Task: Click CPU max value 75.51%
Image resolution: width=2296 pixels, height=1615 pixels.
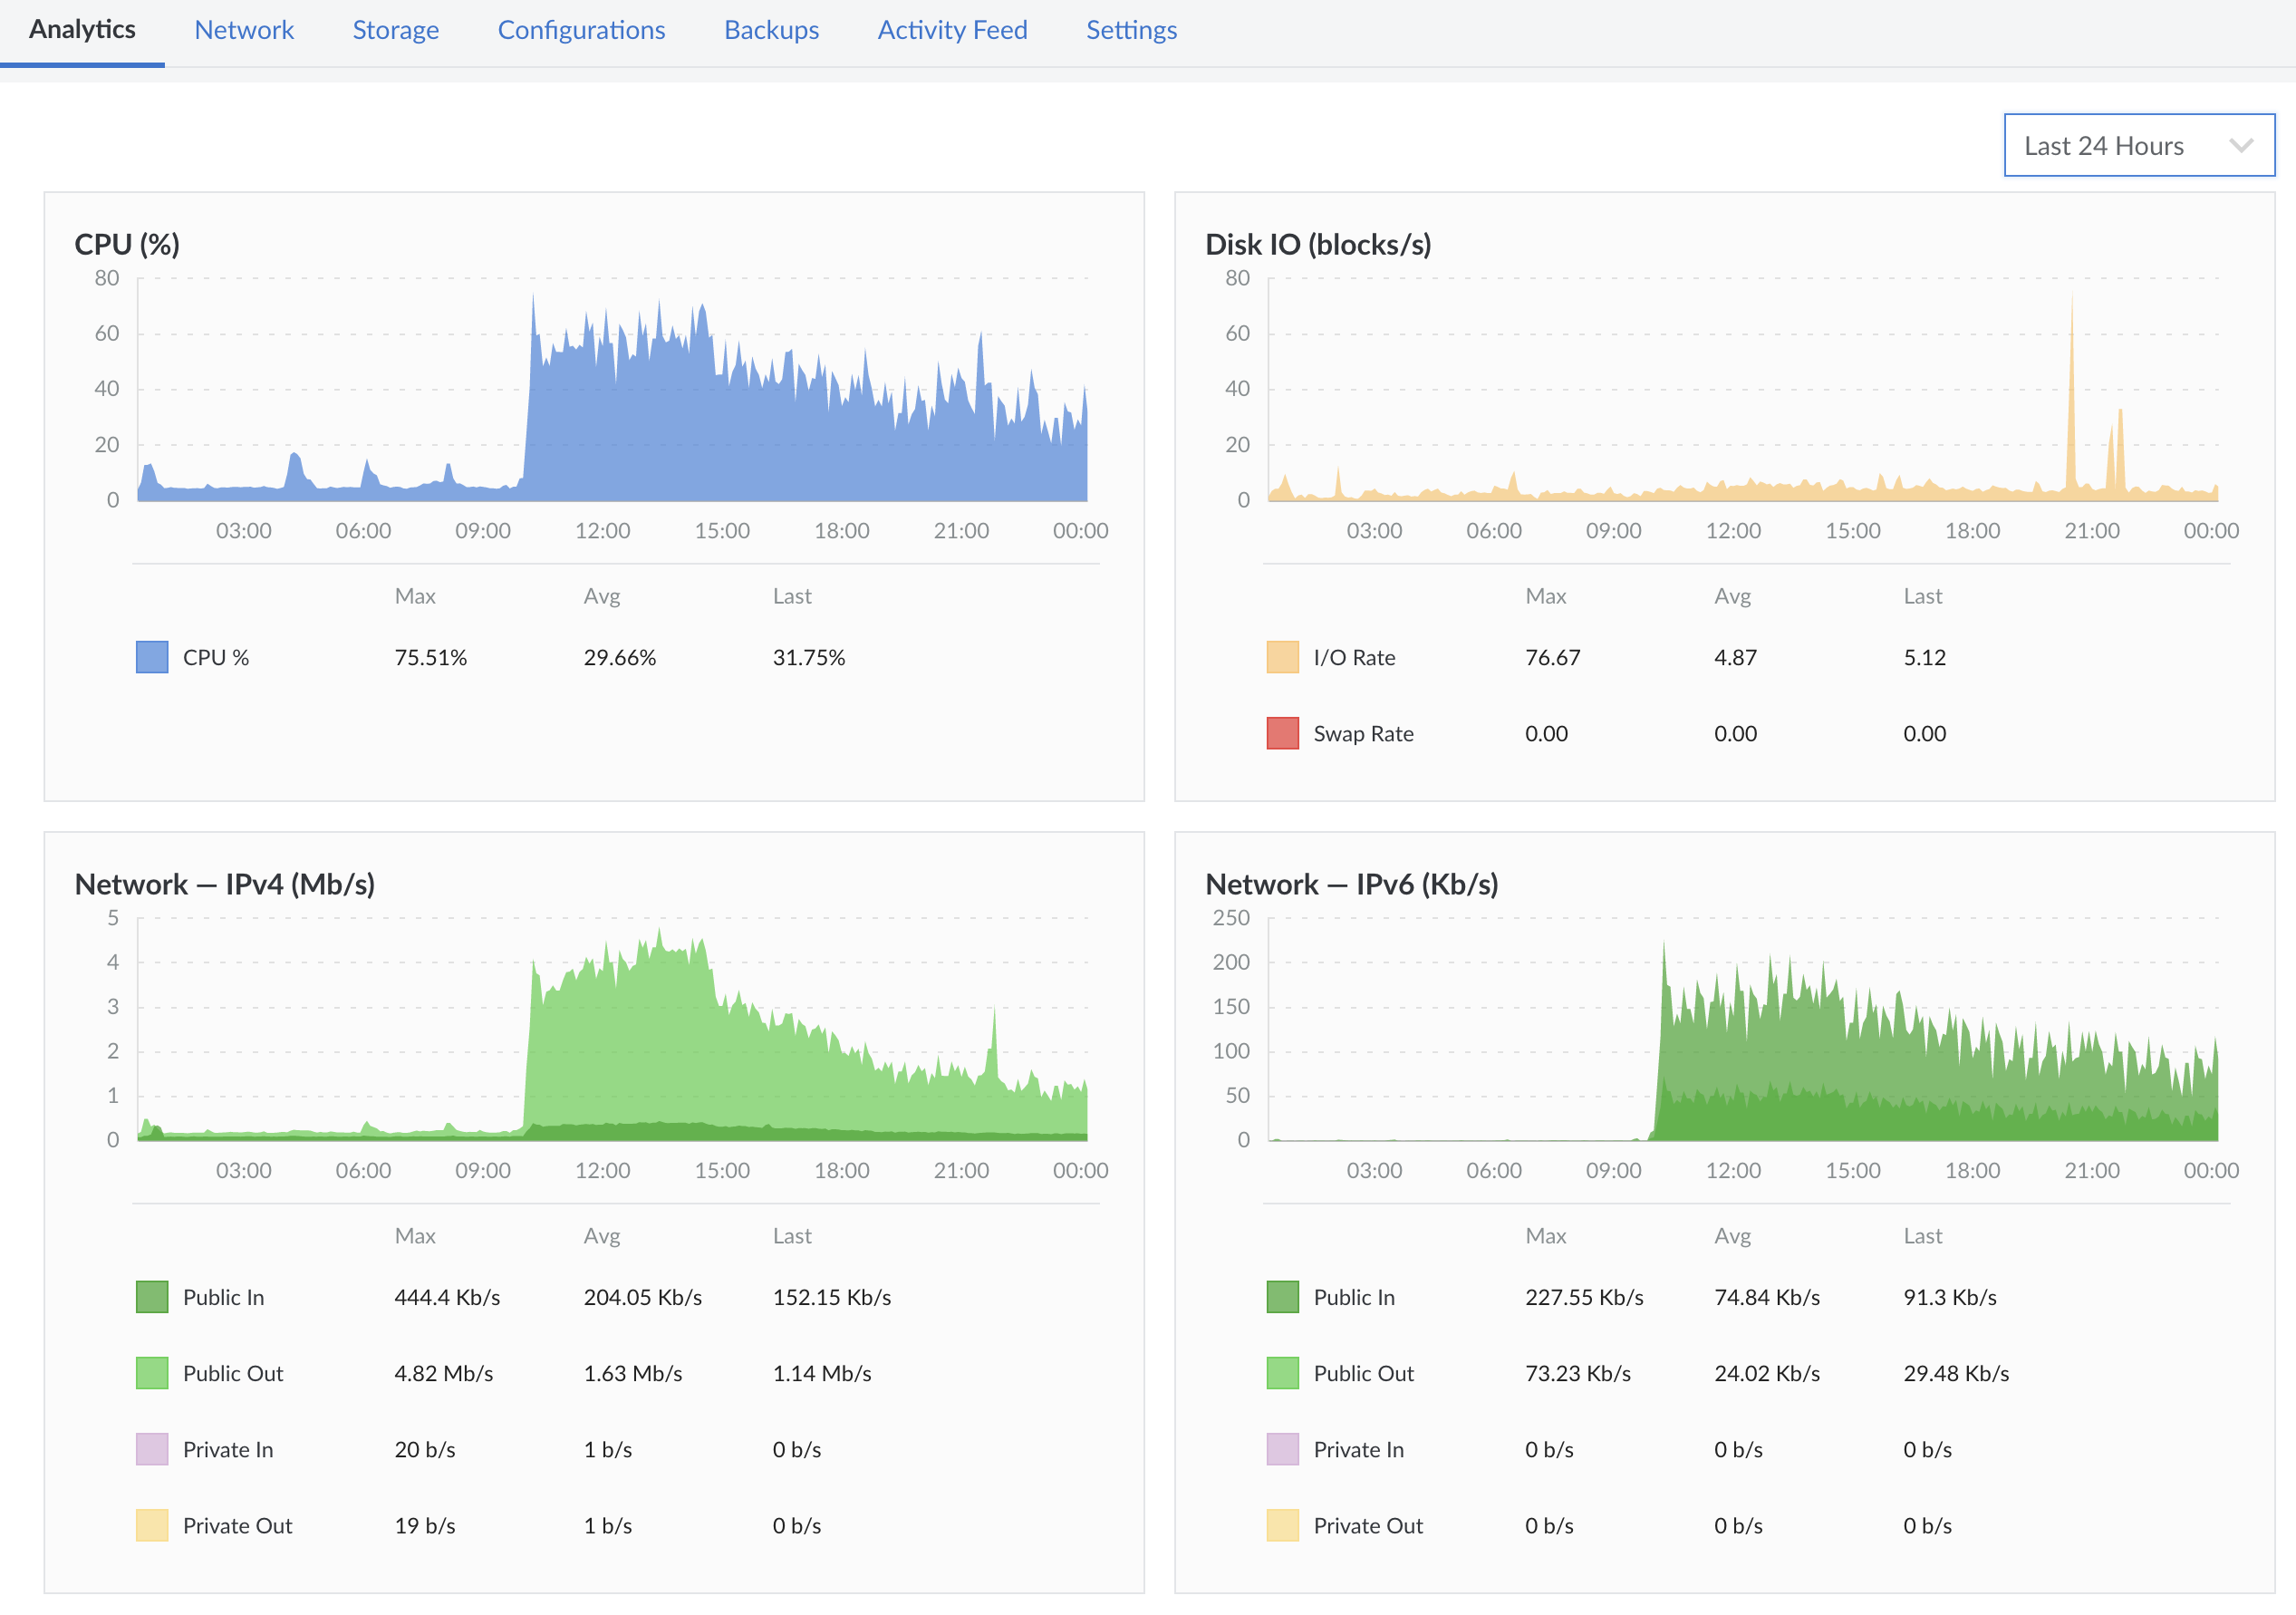Action: tap(431, 657)
